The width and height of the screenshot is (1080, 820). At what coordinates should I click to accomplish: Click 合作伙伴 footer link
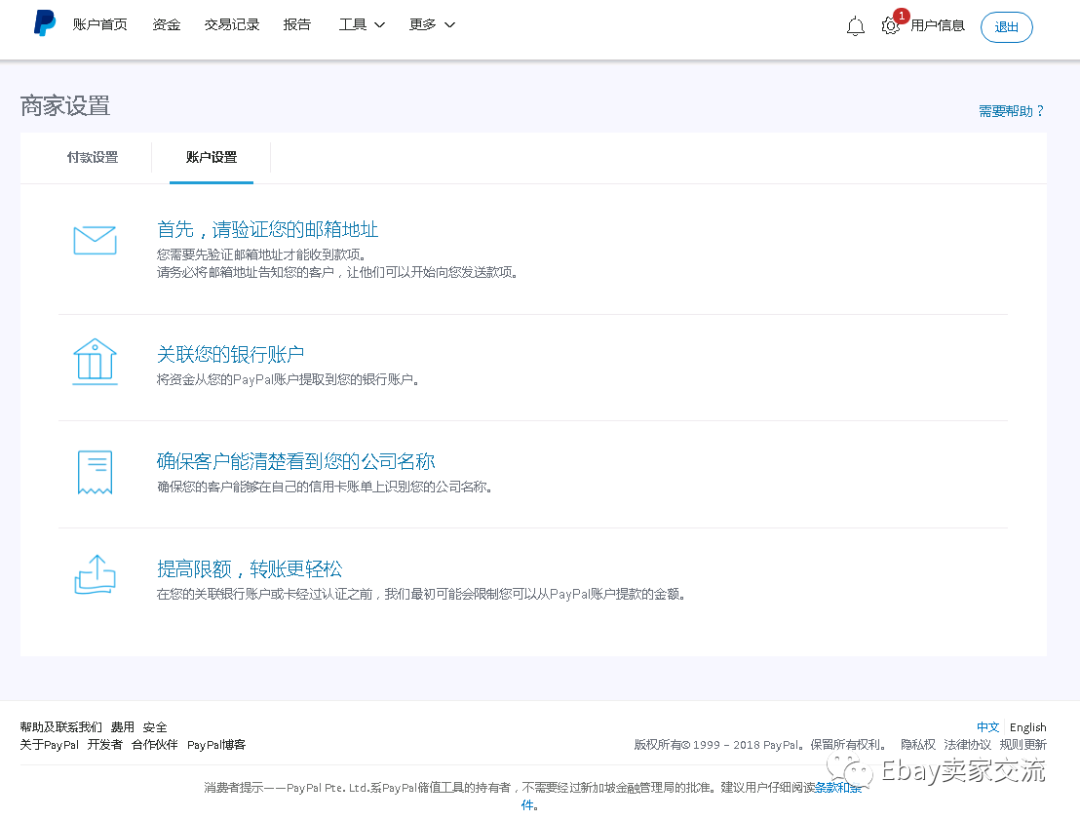(x=154, y=745)
